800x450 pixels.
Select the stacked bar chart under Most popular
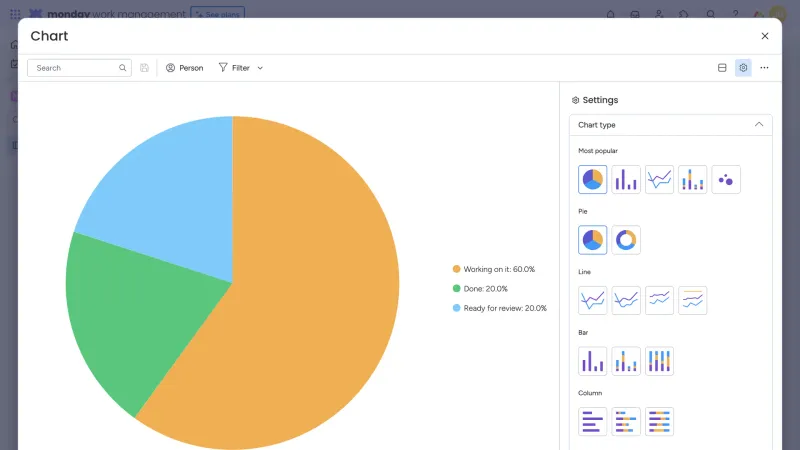pyautogui.click(x=692, y=180)
